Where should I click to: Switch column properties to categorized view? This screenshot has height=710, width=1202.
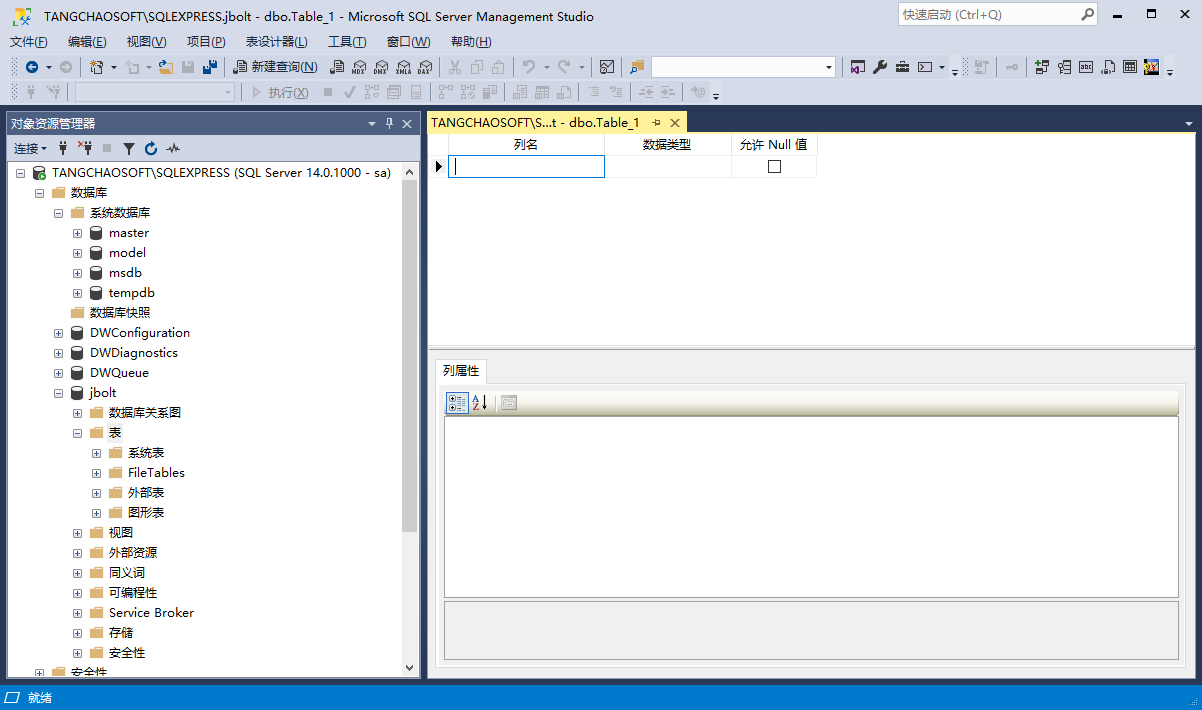pyautogui.click(x=457, y=403)
